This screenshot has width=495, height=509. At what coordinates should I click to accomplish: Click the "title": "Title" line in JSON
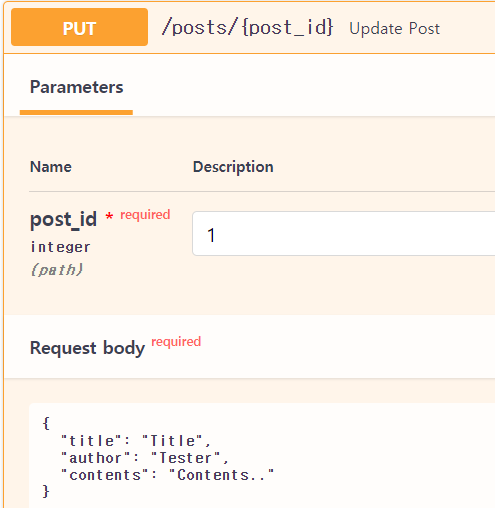click(x=136, y=441)
